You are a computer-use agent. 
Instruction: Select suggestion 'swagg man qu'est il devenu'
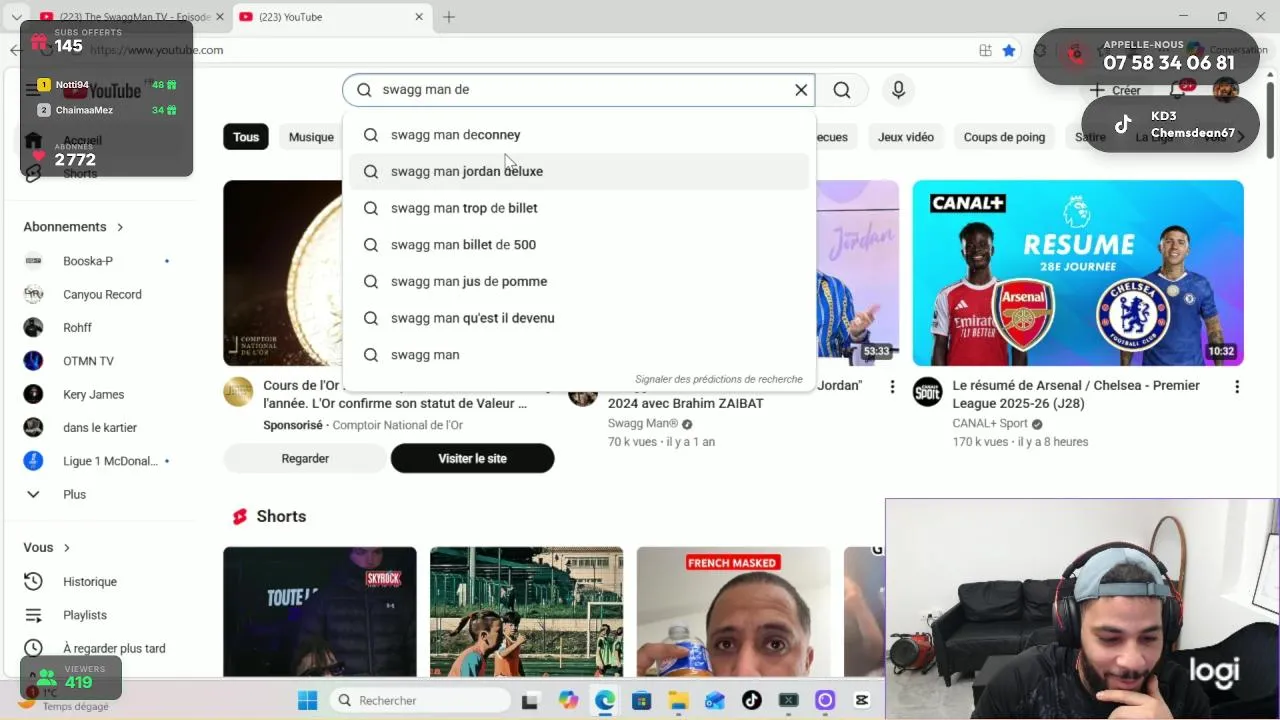pyautogui.click(x=579, y=318)
